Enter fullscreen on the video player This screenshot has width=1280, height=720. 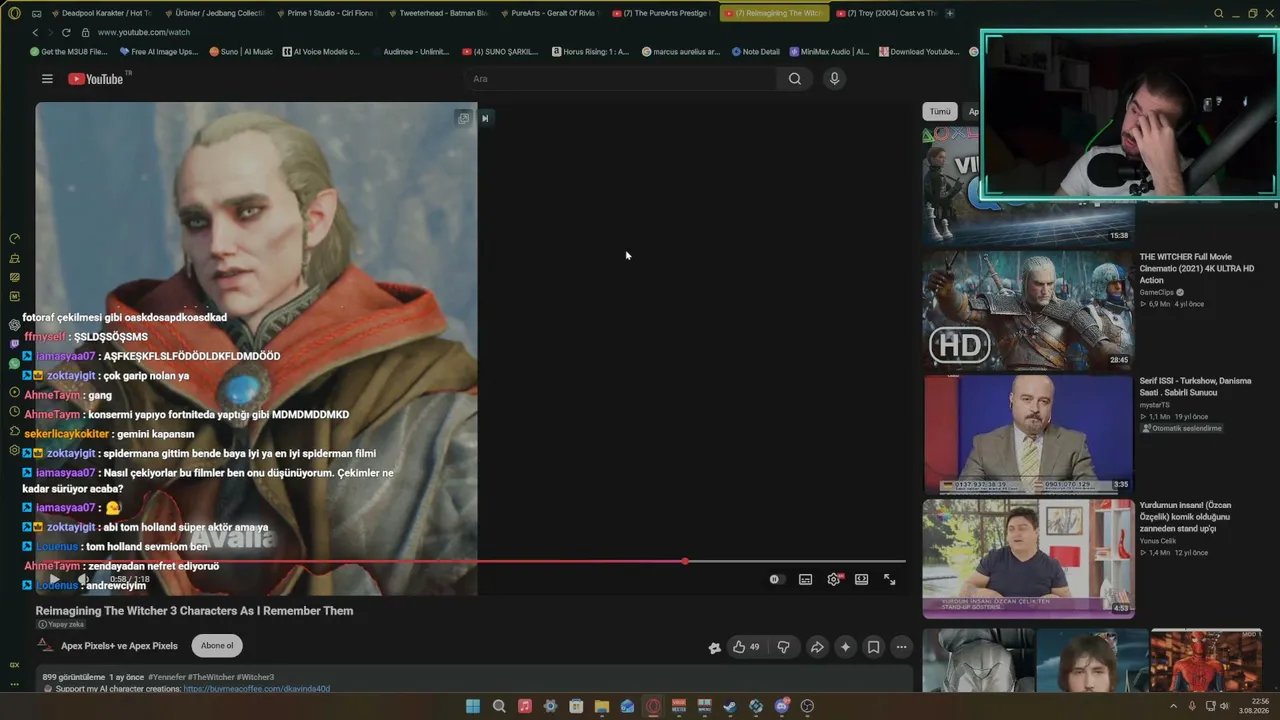point(890,579)
